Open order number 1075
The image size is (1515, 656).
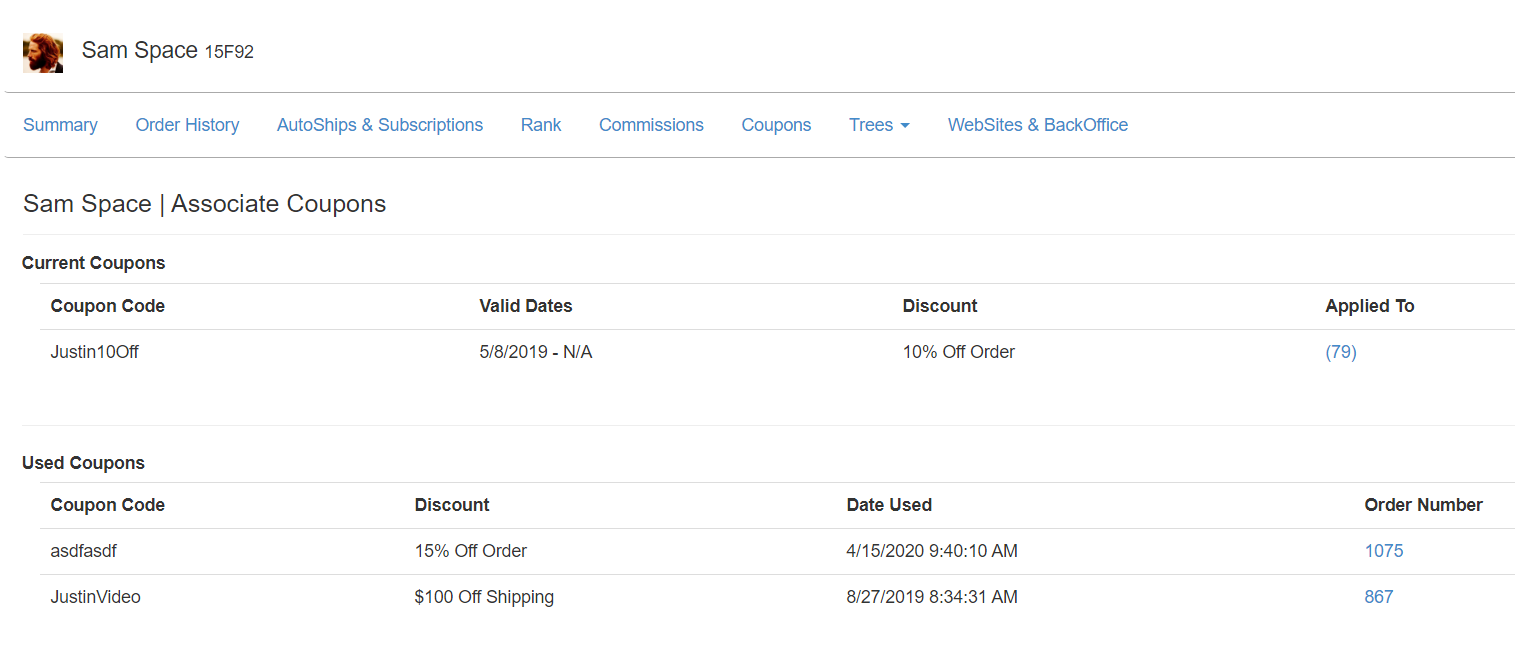tap(1383, 551)
